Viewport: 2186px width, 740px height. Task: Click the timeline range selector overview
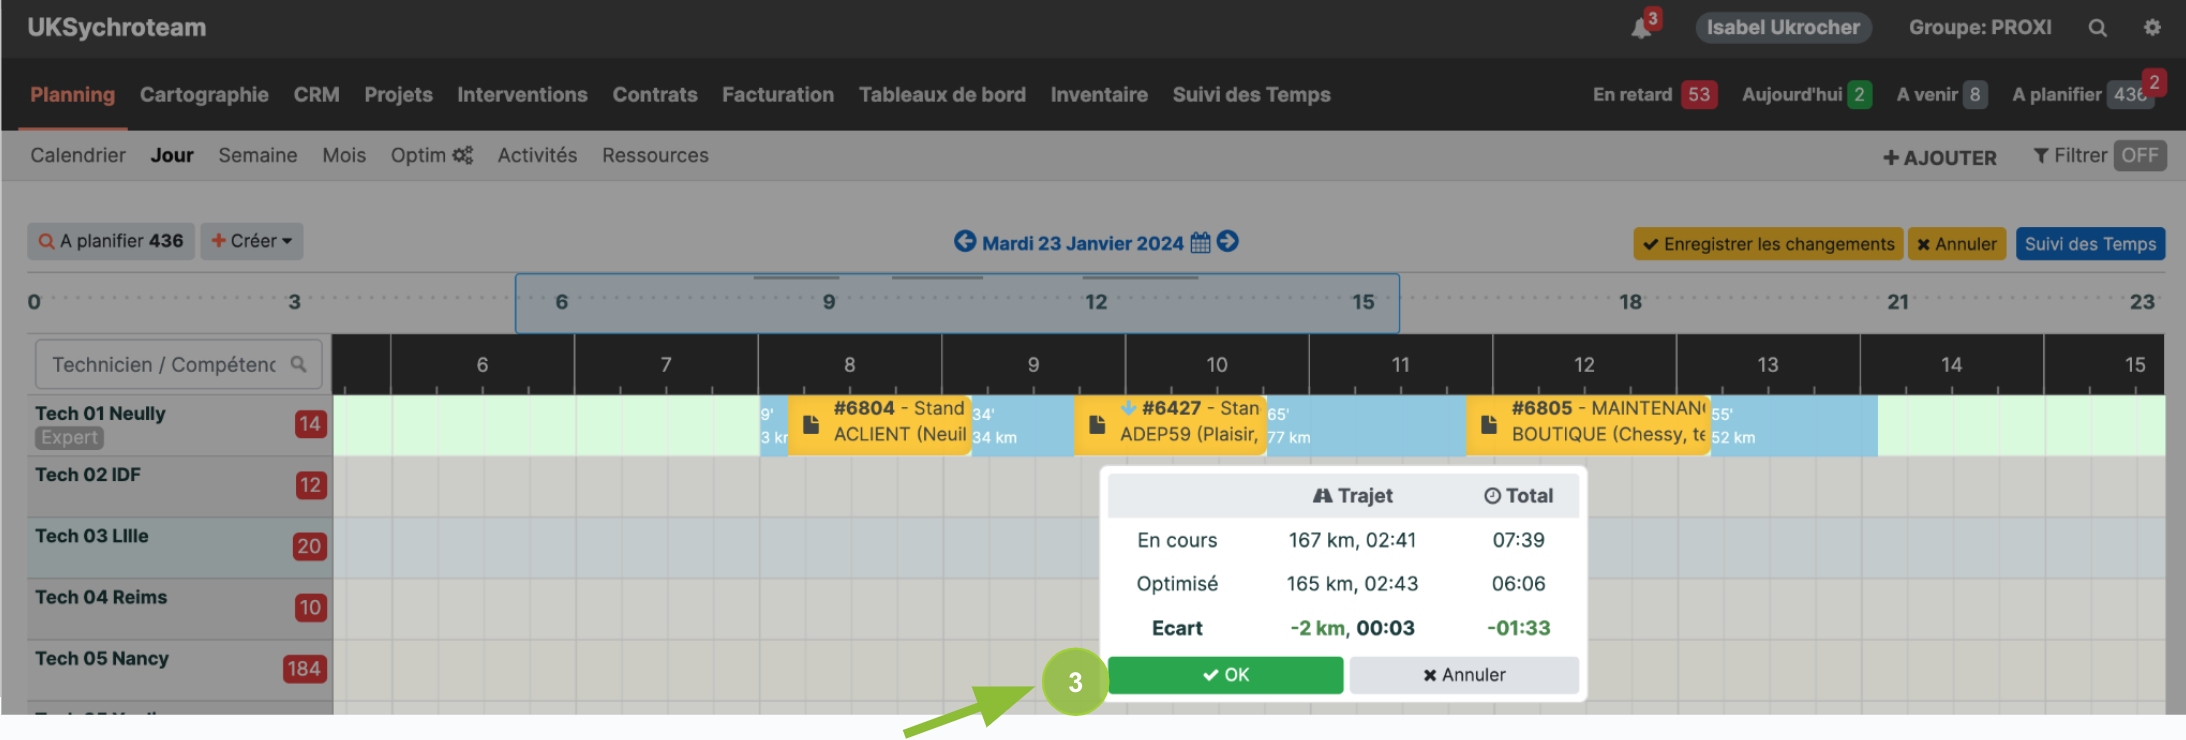point(957,303)
